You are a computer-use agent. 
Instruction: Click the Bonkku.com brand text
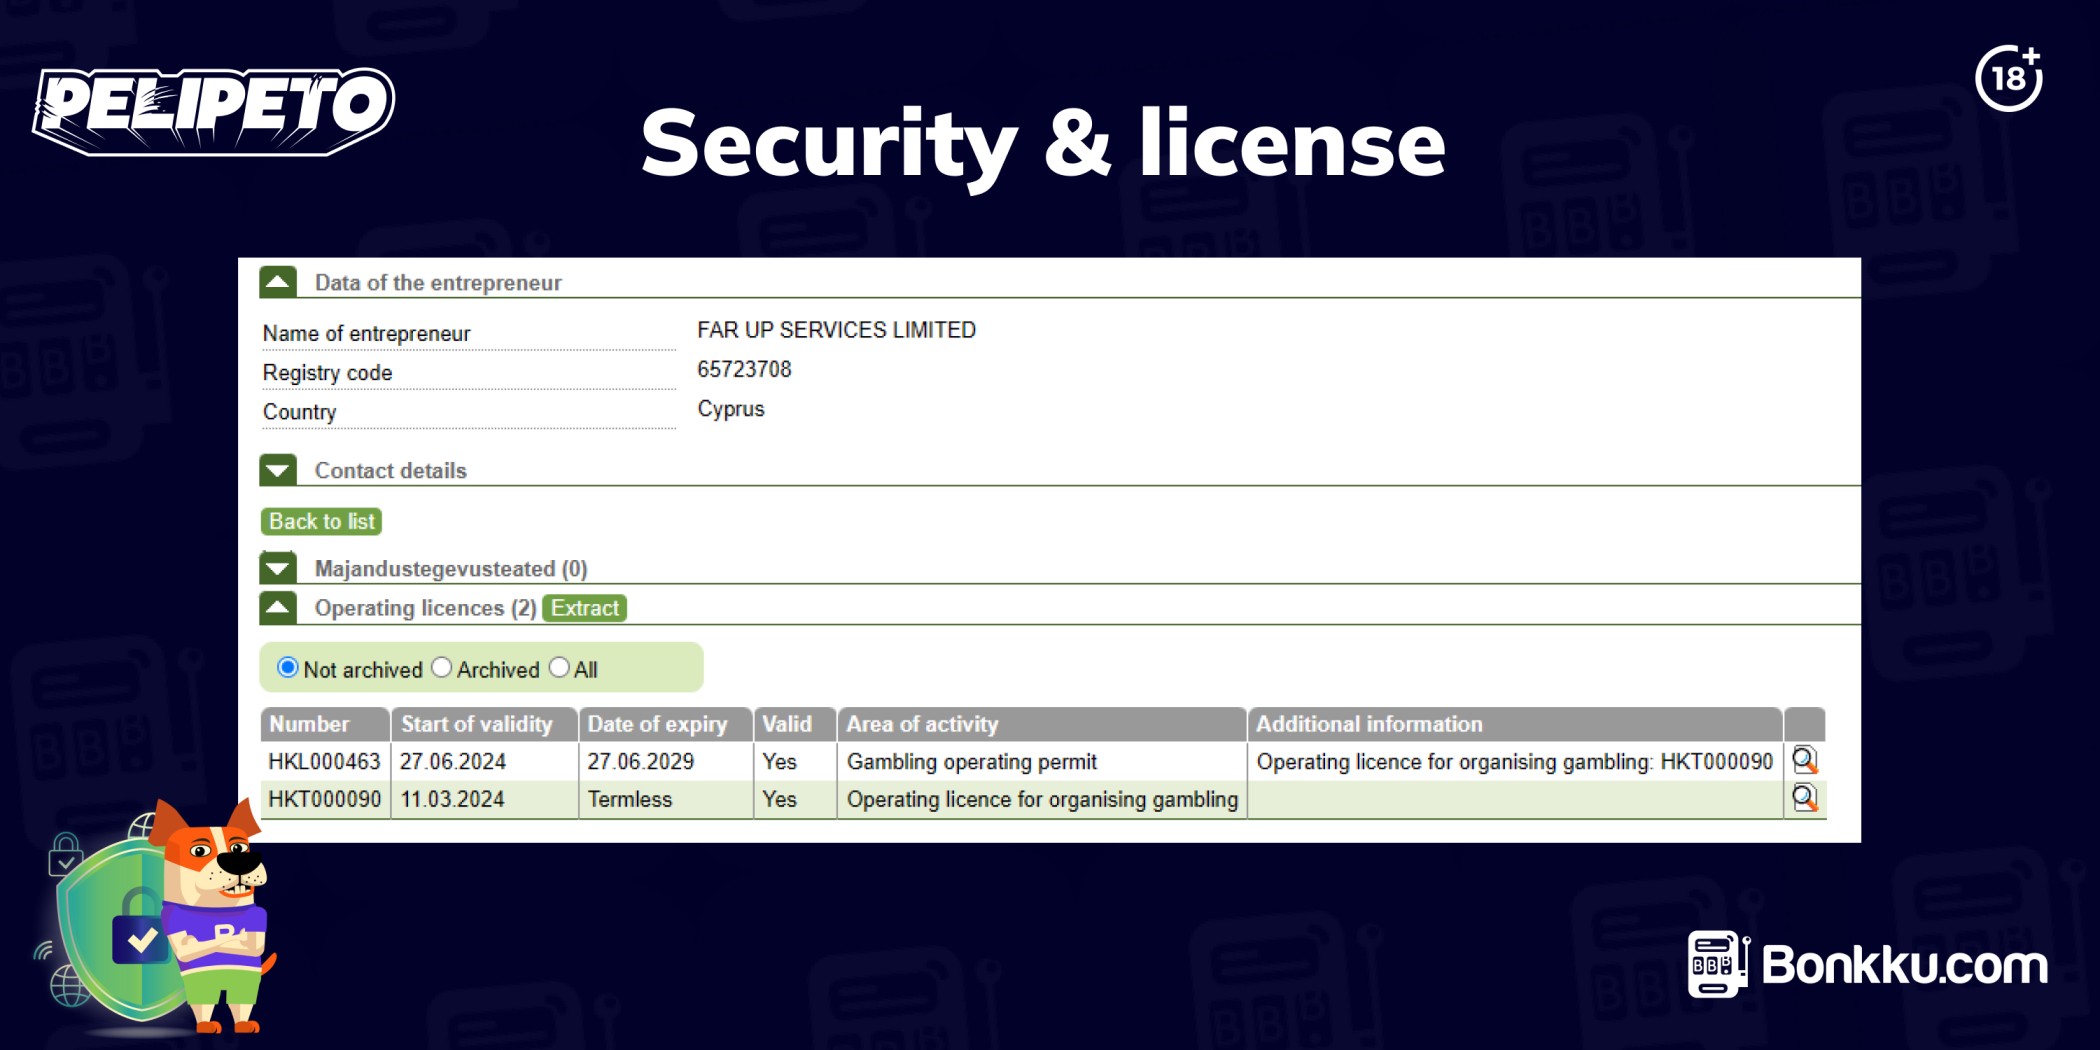[1904, 966]
